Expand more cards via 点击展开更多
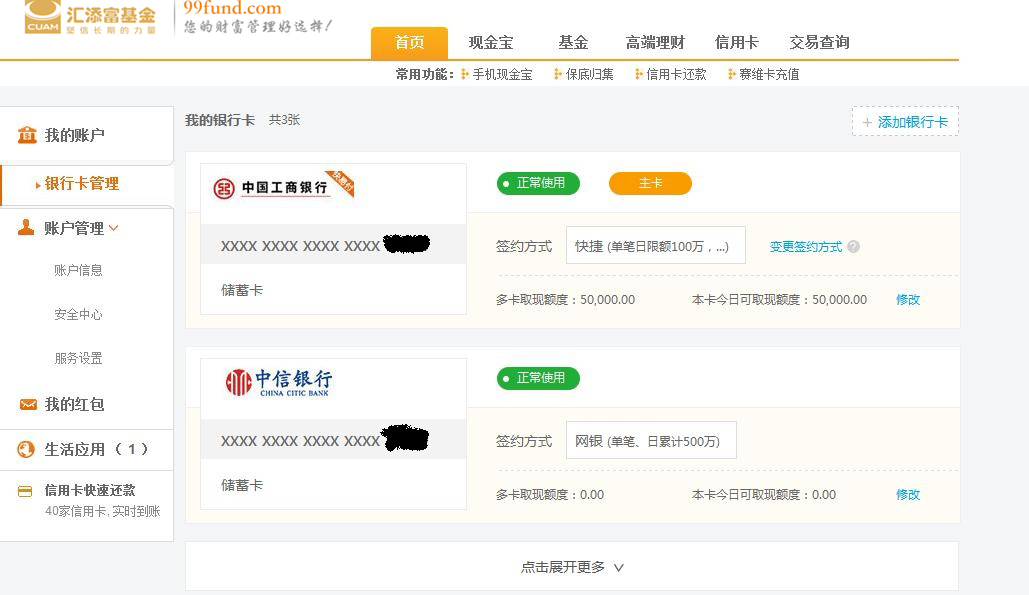 click(572, 567)
